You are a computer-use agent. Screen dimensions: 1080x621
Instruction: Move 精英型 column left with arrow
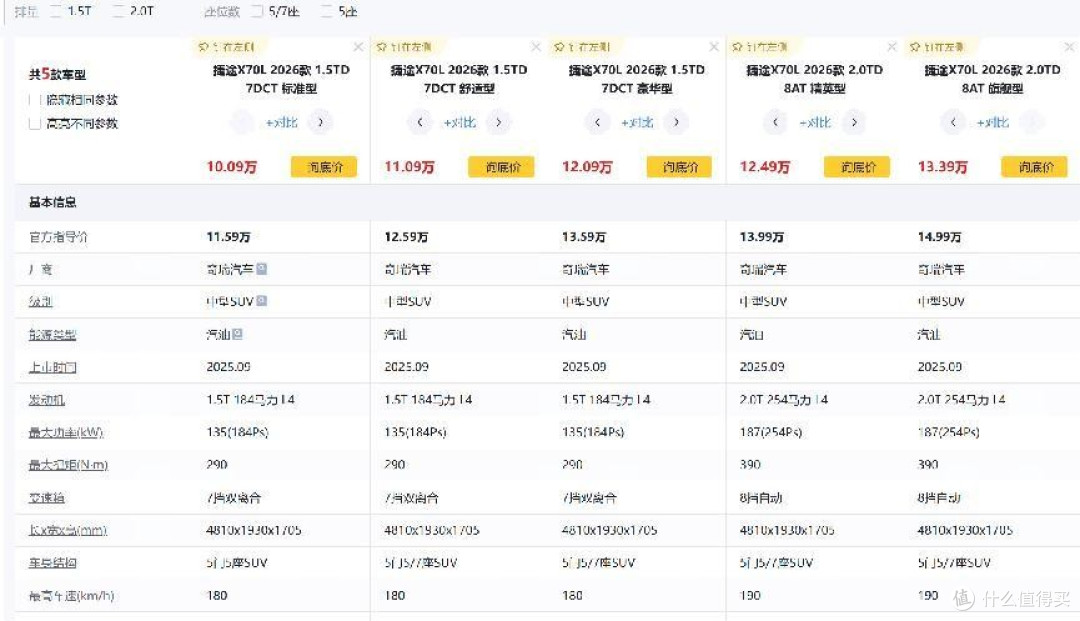tap(775, 123)
